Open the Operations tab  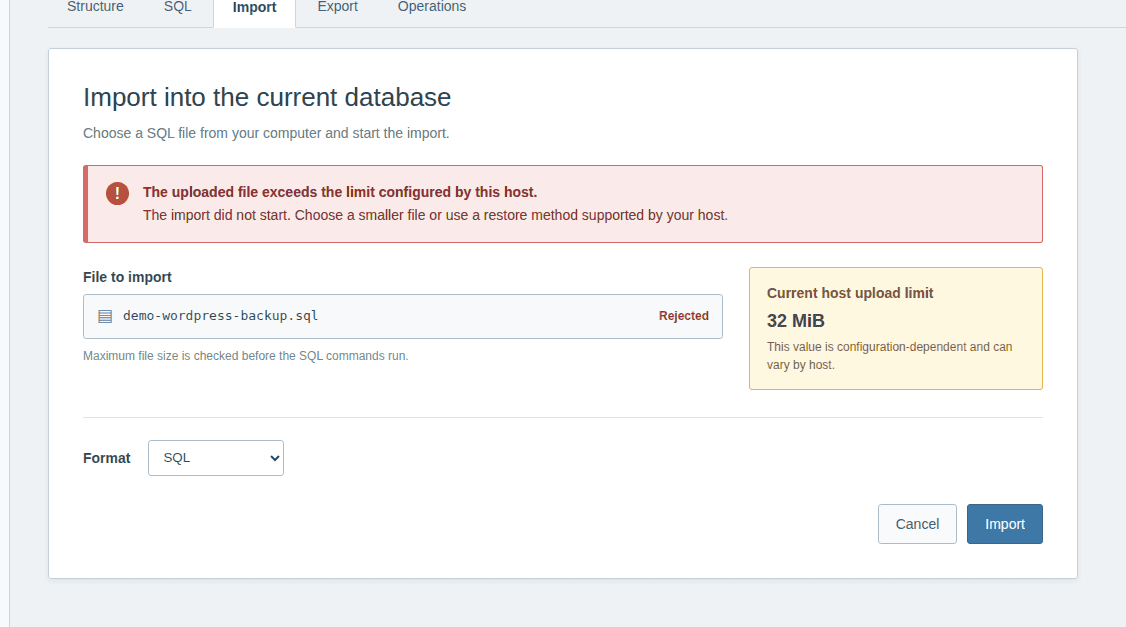432,7
